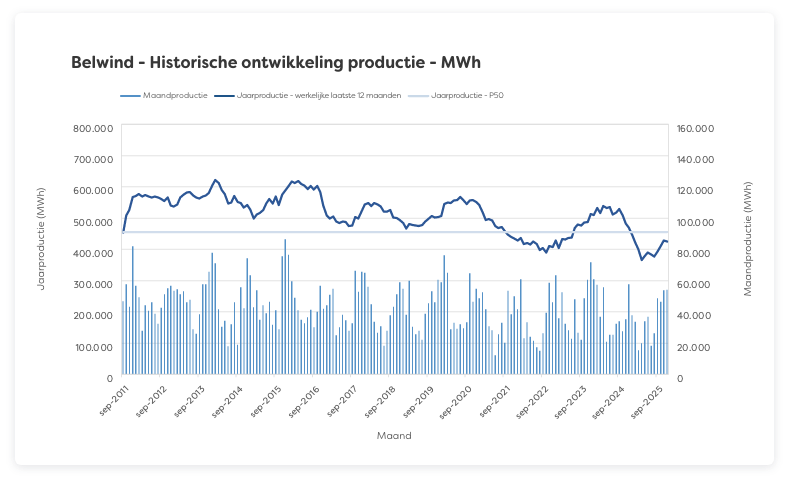Toggle the 'Jaarproductie - P50' legend entry
Image resolution: width=789 pixels, height=482 pixels.
pos(466,95)
